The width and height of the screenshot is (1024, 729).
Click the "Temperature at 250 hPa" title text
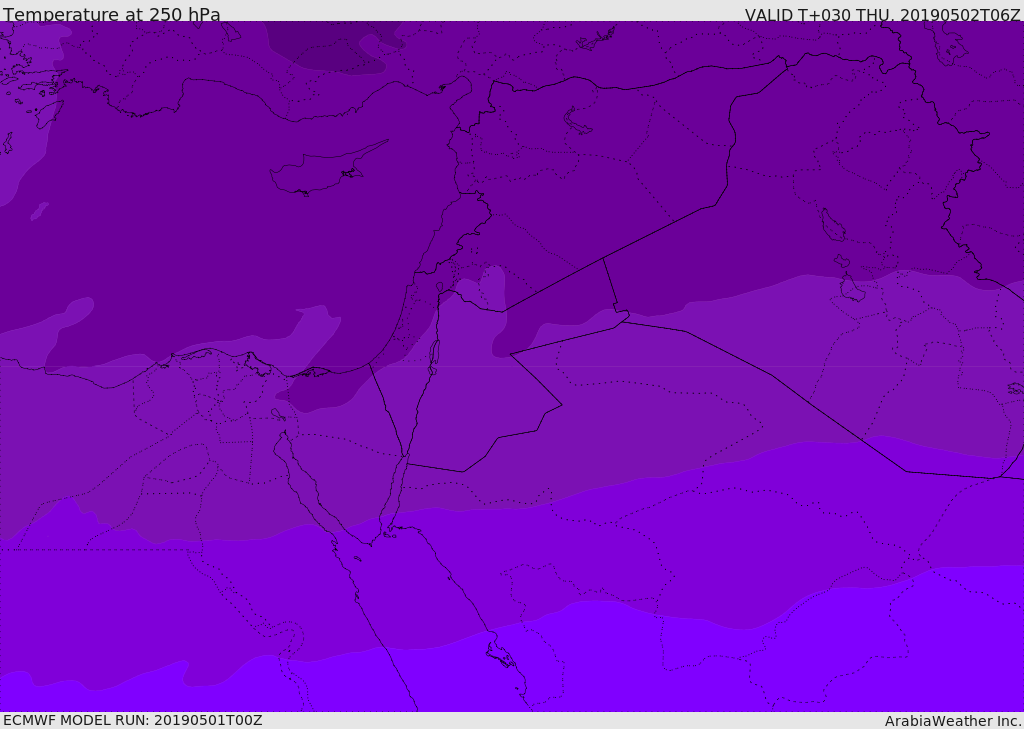click(112, 14)
